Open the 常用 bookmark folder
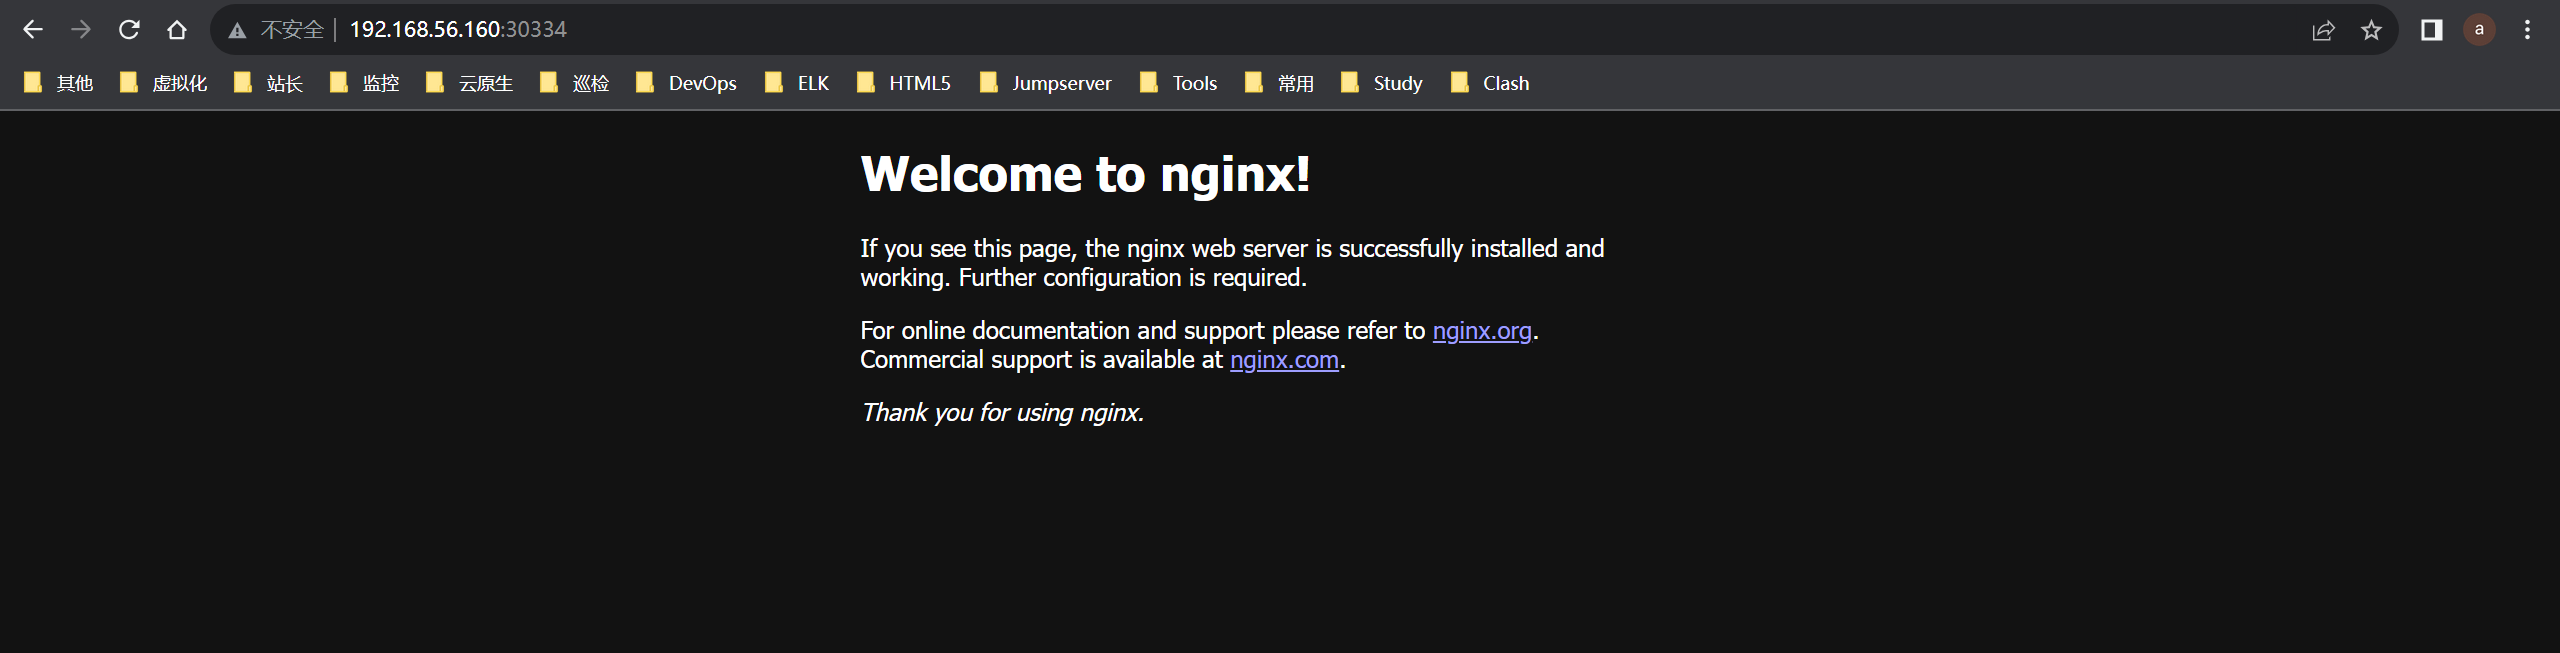The width and height of the screenshot is (2560, 653). (x=1280, y=83)
